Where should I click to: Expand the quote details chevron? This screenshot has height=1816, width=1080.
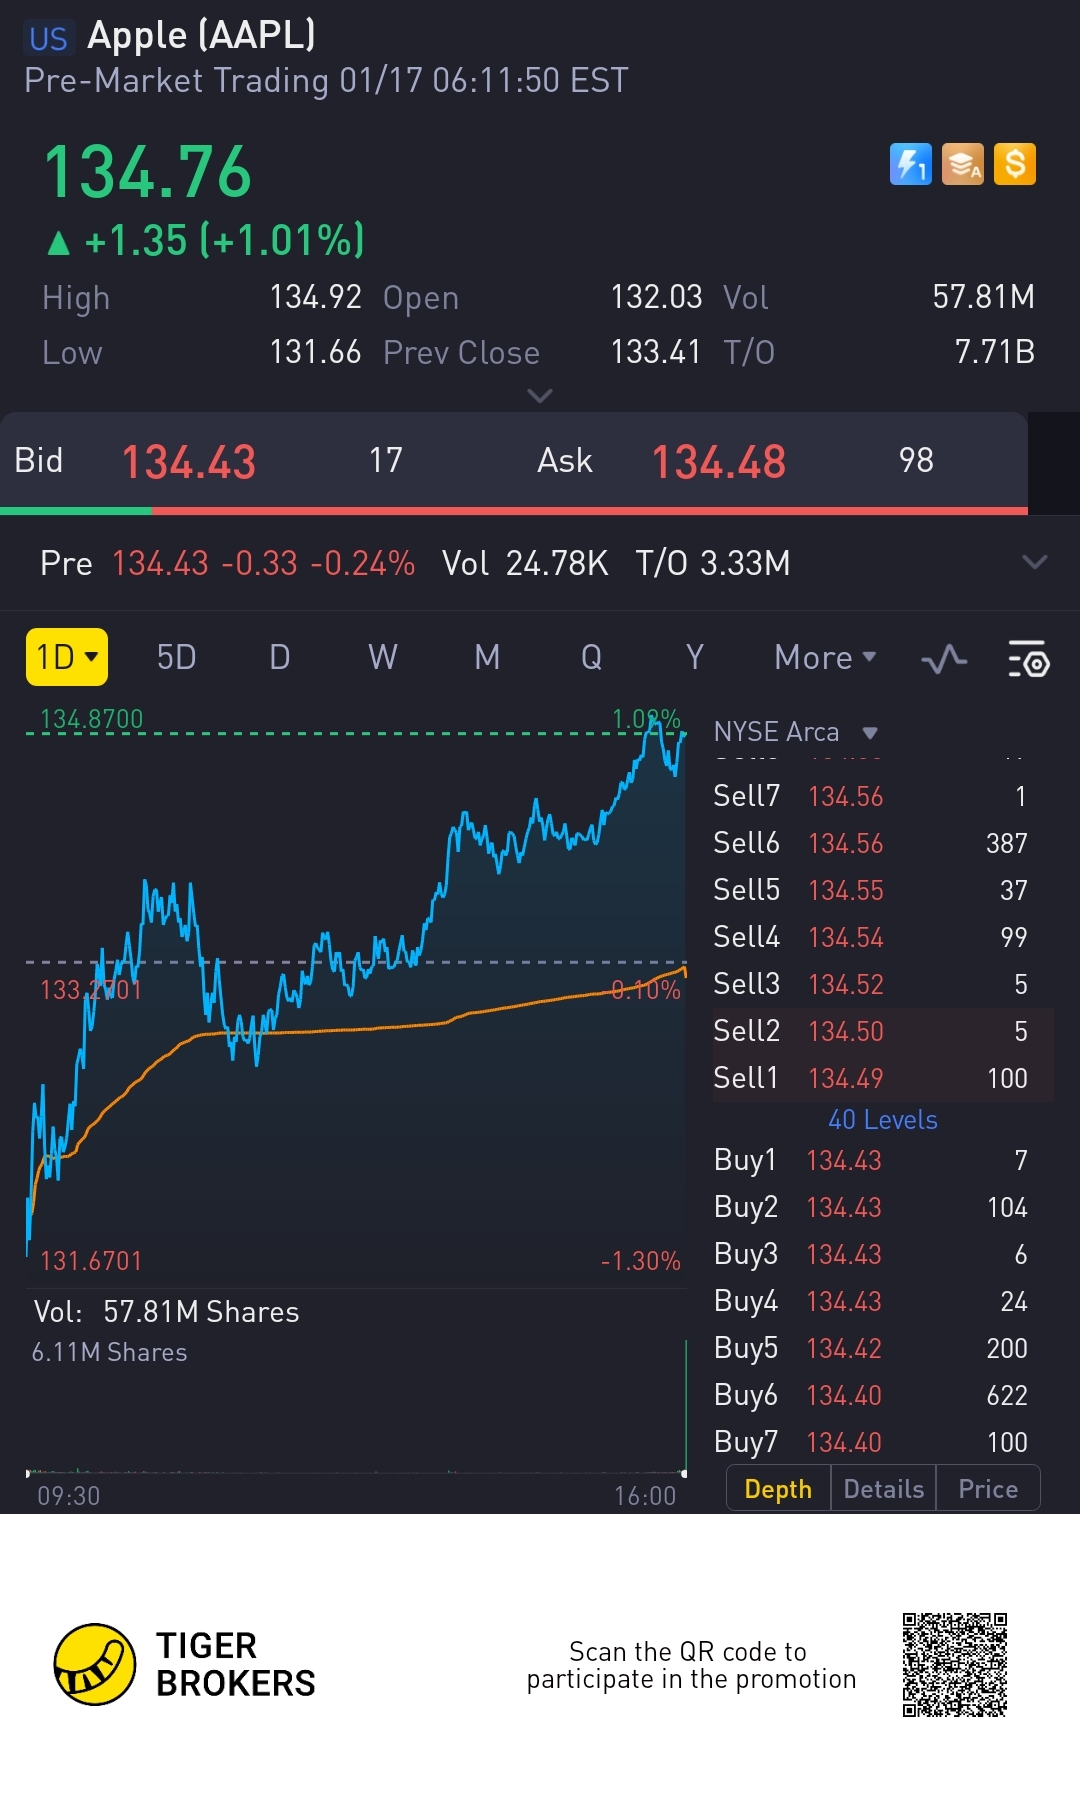[540, 396]
